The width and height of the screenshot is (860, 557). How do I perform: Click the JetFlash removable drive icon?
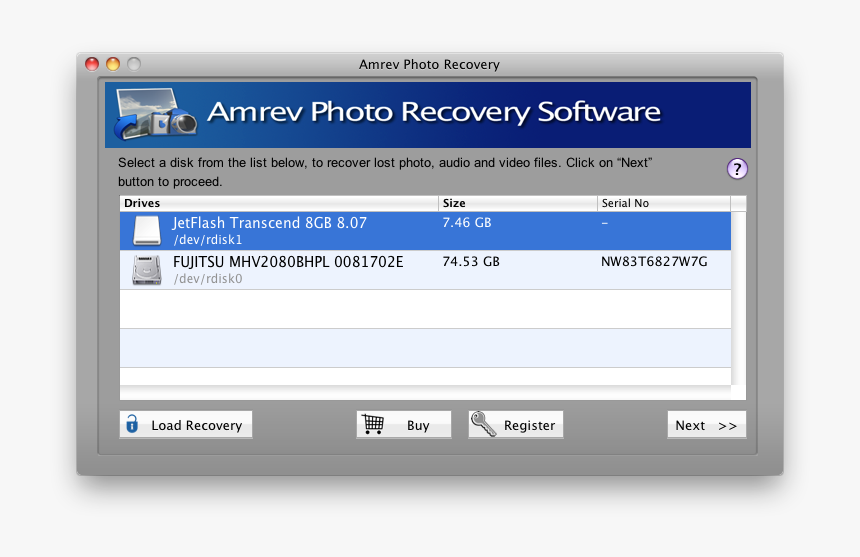(147, 231)
